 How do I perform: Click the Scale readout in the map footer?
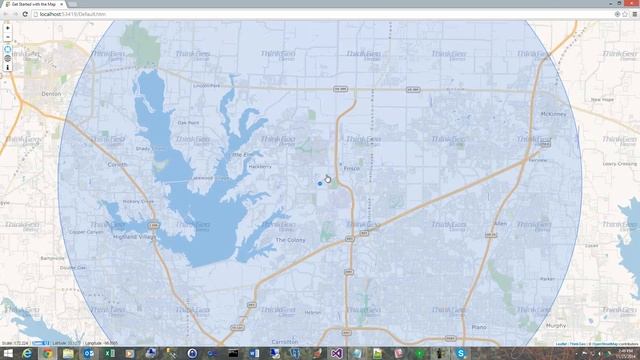pos(15,344)
